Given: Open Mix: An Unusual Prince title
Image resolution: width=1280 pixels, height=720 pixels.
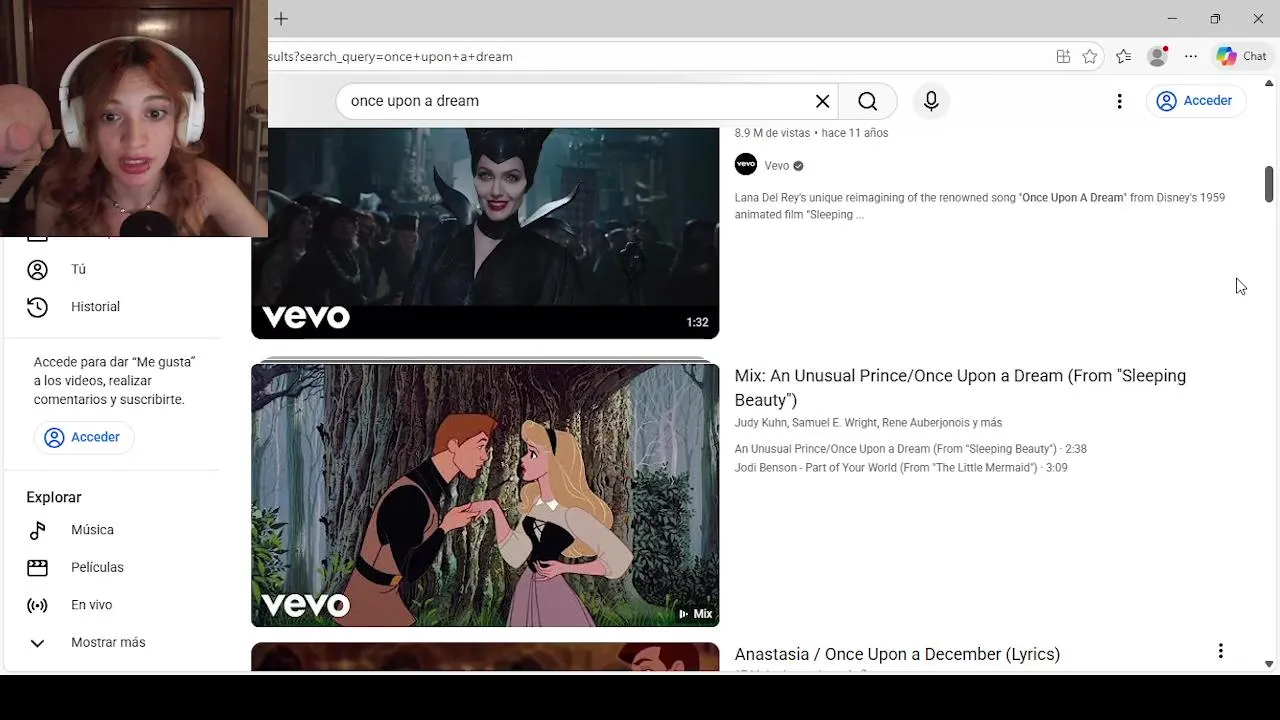Looking at the screenshot, I should click(960, 388).
